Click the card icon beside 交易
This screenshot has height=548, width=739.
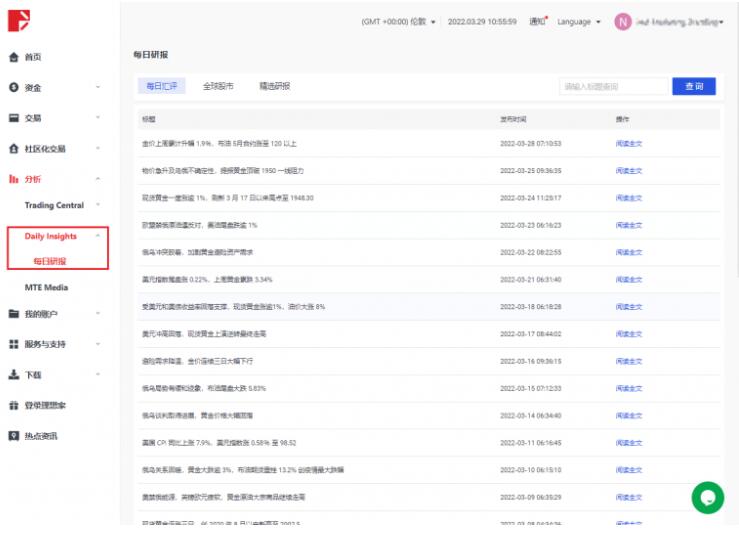[14, 118]
